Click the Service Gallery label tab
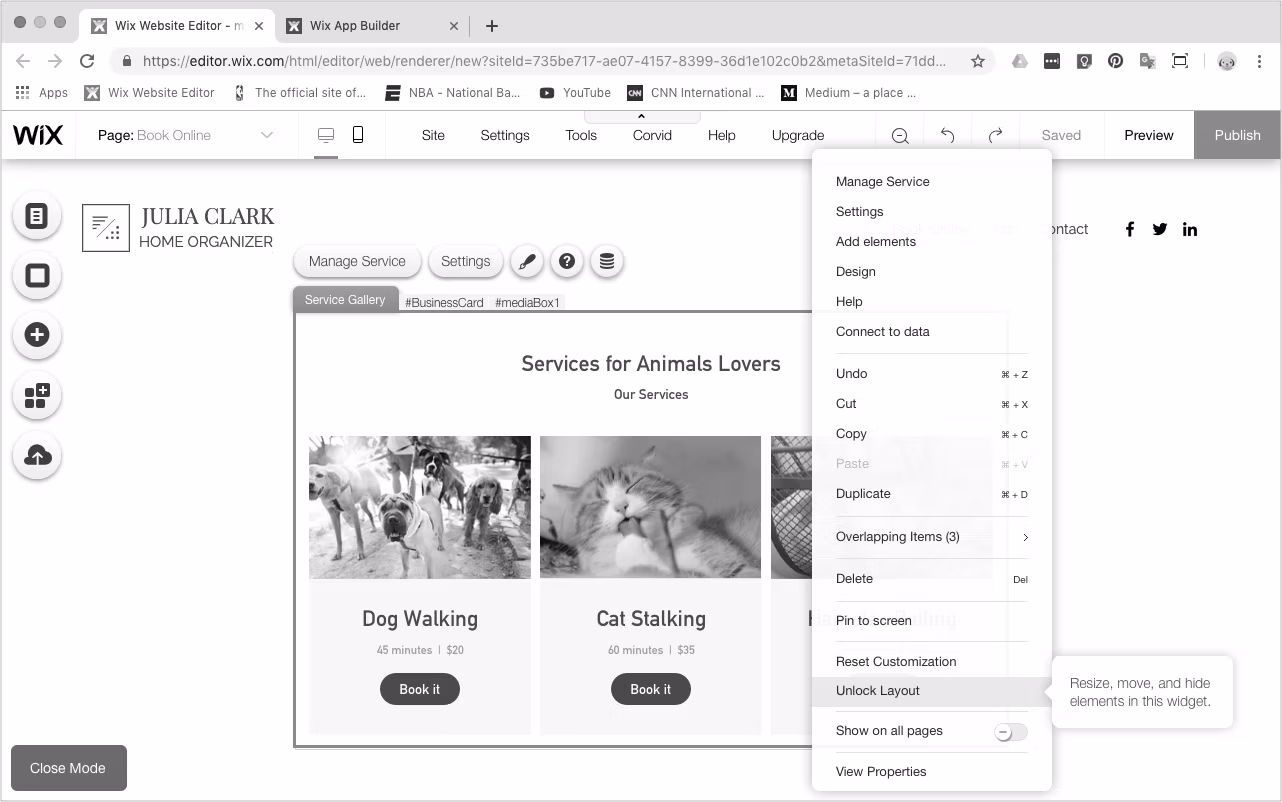The width and height of the screenshot is (1282, 802). click(345, 300)
